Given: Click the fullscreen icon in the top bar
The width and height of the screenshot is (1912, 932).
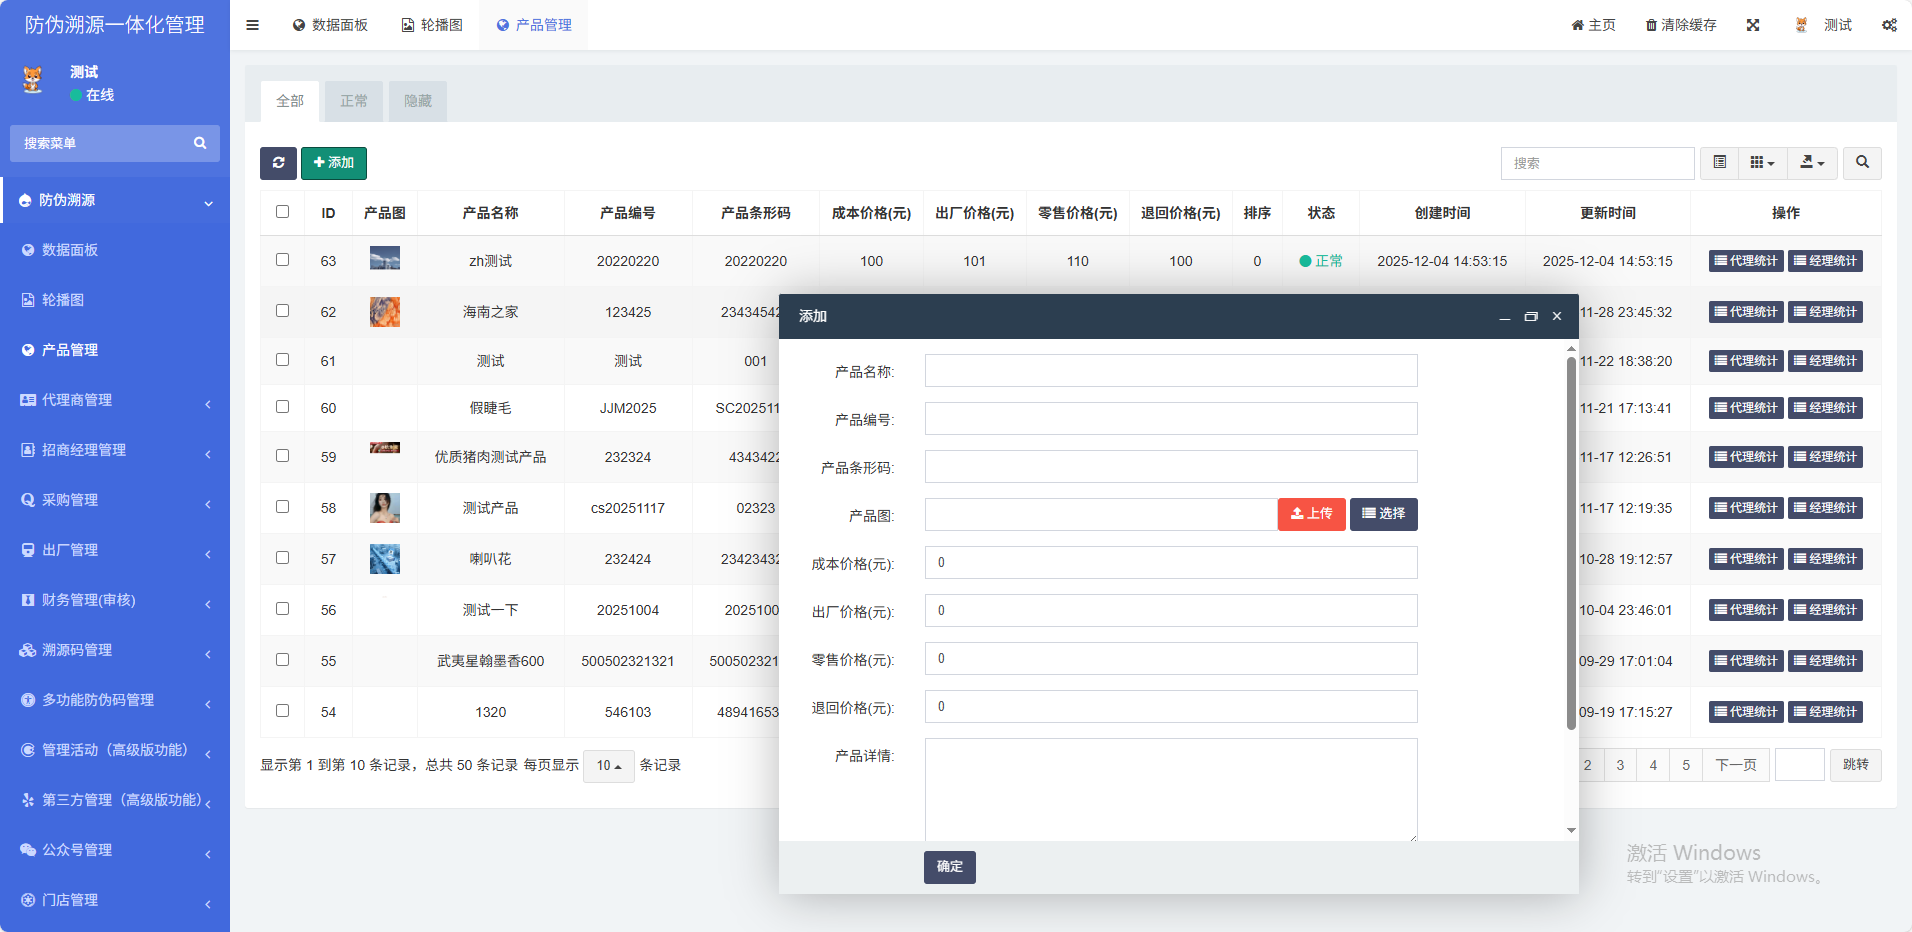Looking at the screenshot, I should 1753,25.
